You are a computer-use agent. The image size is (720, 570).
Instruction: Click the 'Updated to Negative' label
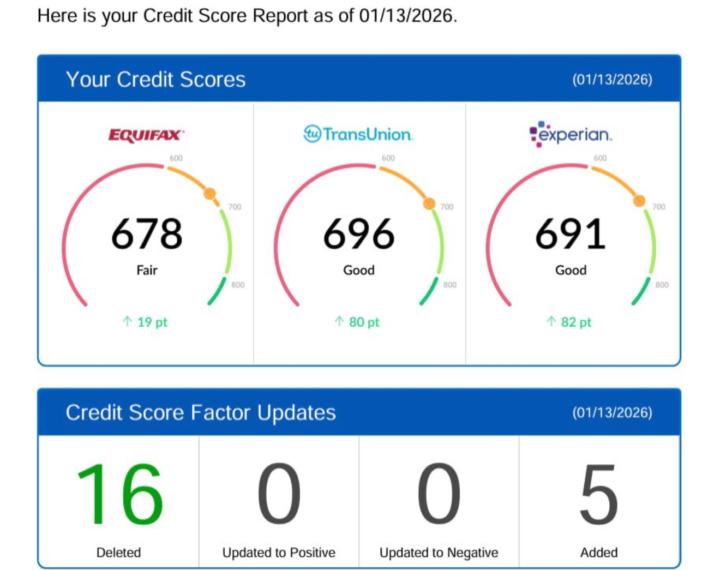pyautogui.click(x=439, y=553)
